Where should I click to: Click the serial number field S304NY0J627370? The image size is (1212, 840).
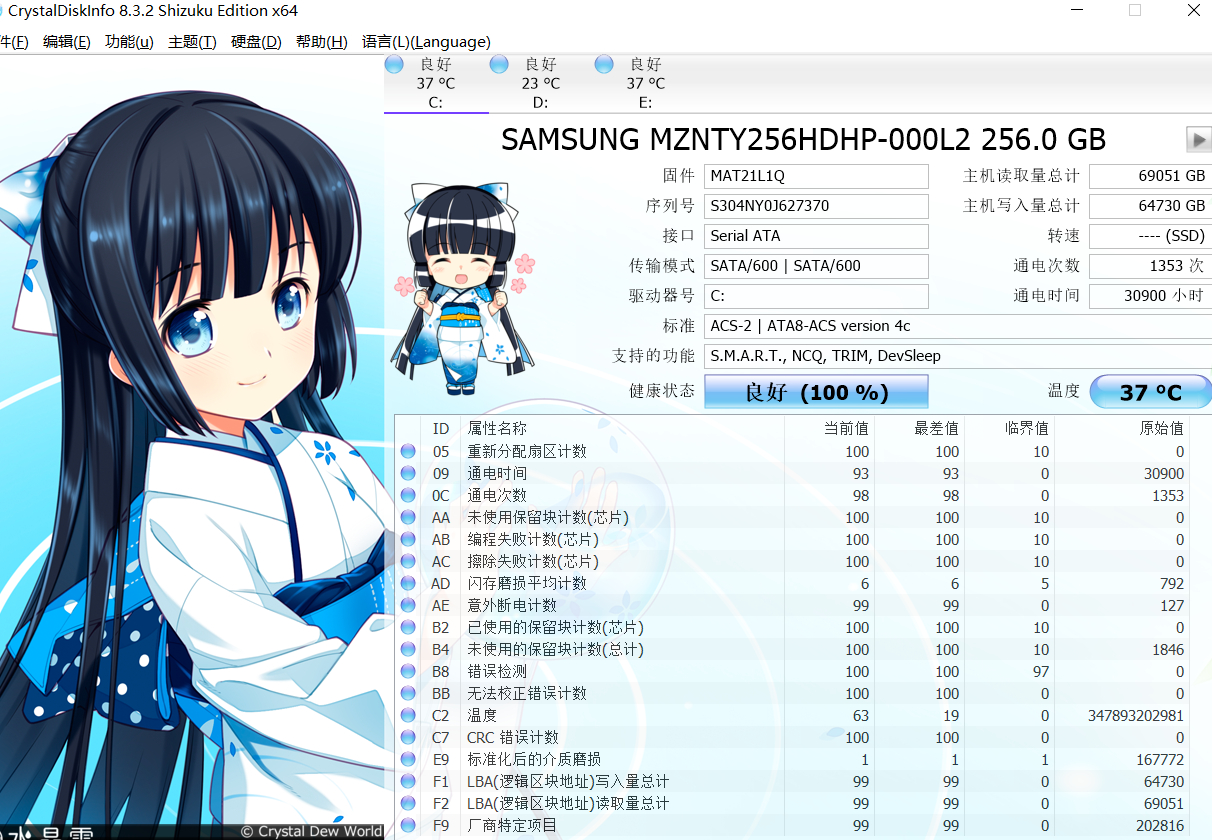pos(816,206)
